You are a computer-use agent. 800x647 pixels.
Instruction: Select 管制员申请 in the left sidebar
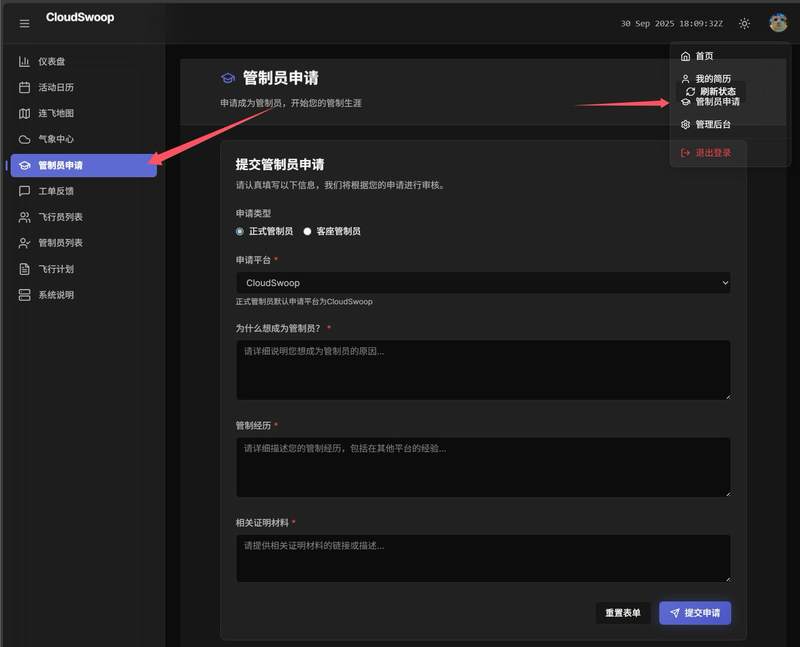[x=84, y=165]
